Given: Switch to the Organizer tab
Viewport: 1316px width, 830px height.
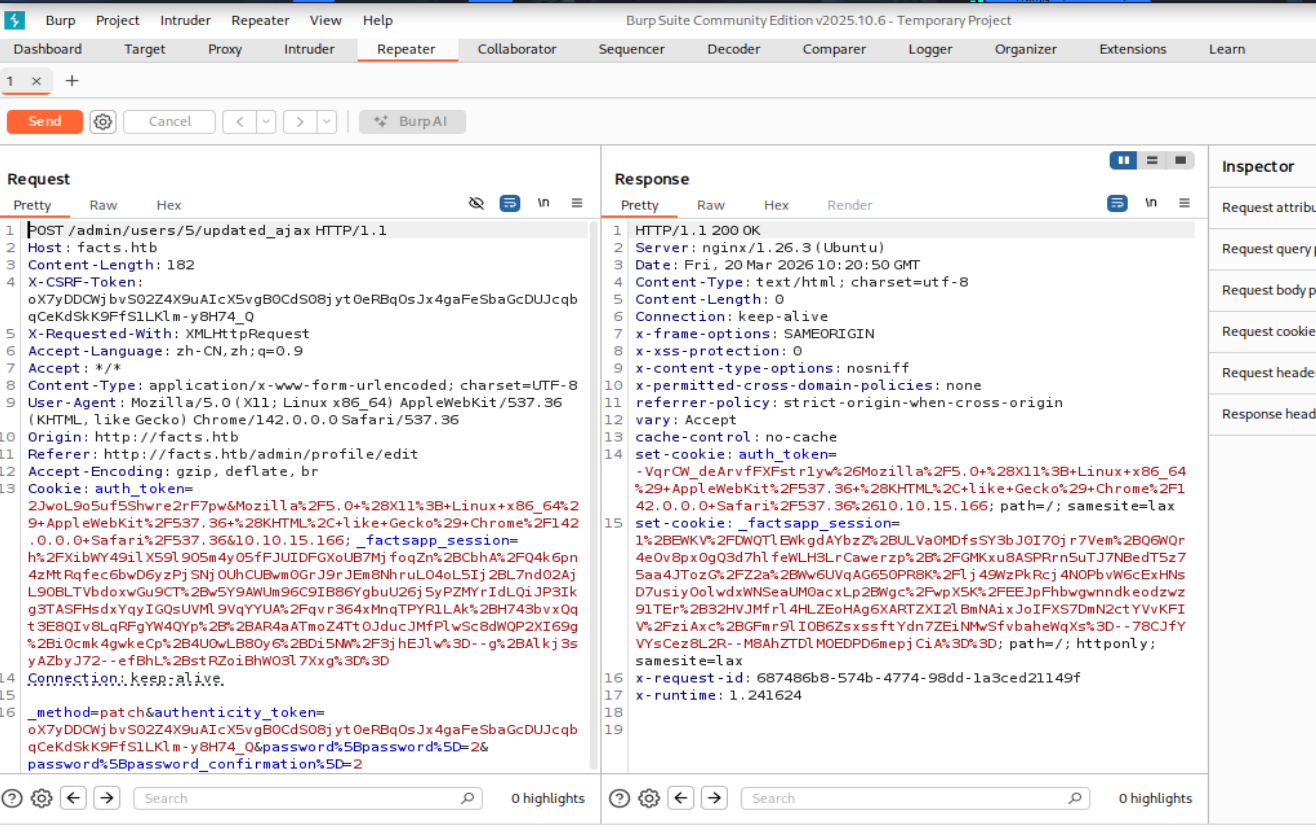Looking at the screenshot, I should 1026,49.
